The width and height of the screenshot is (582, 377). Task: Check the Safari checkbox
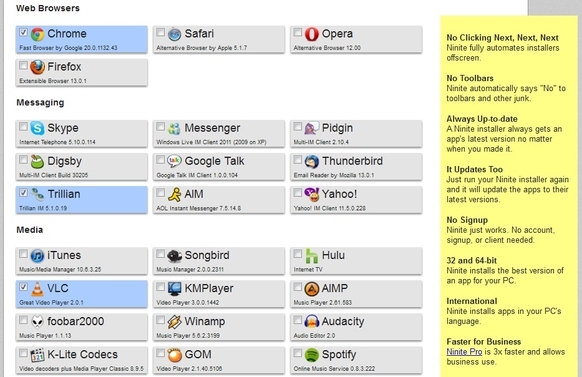(x=160, y=32)
